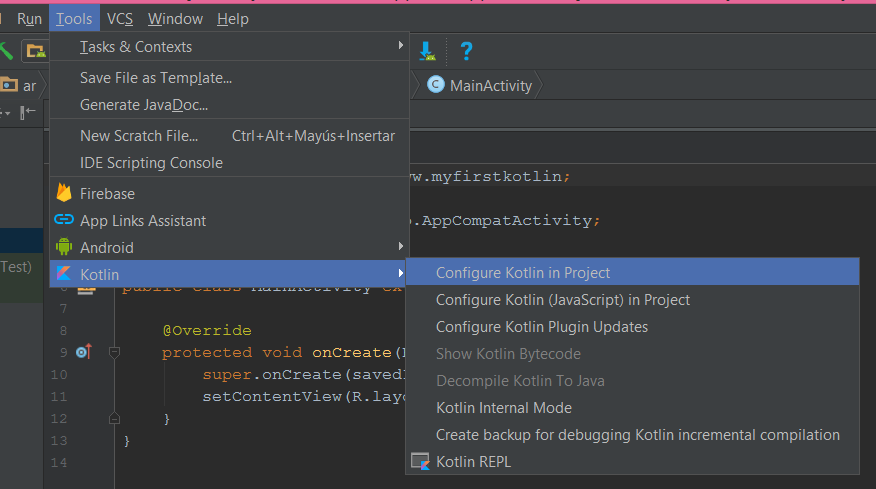Choose Save File as Template
Screen dimensions: 876x489
230,78
